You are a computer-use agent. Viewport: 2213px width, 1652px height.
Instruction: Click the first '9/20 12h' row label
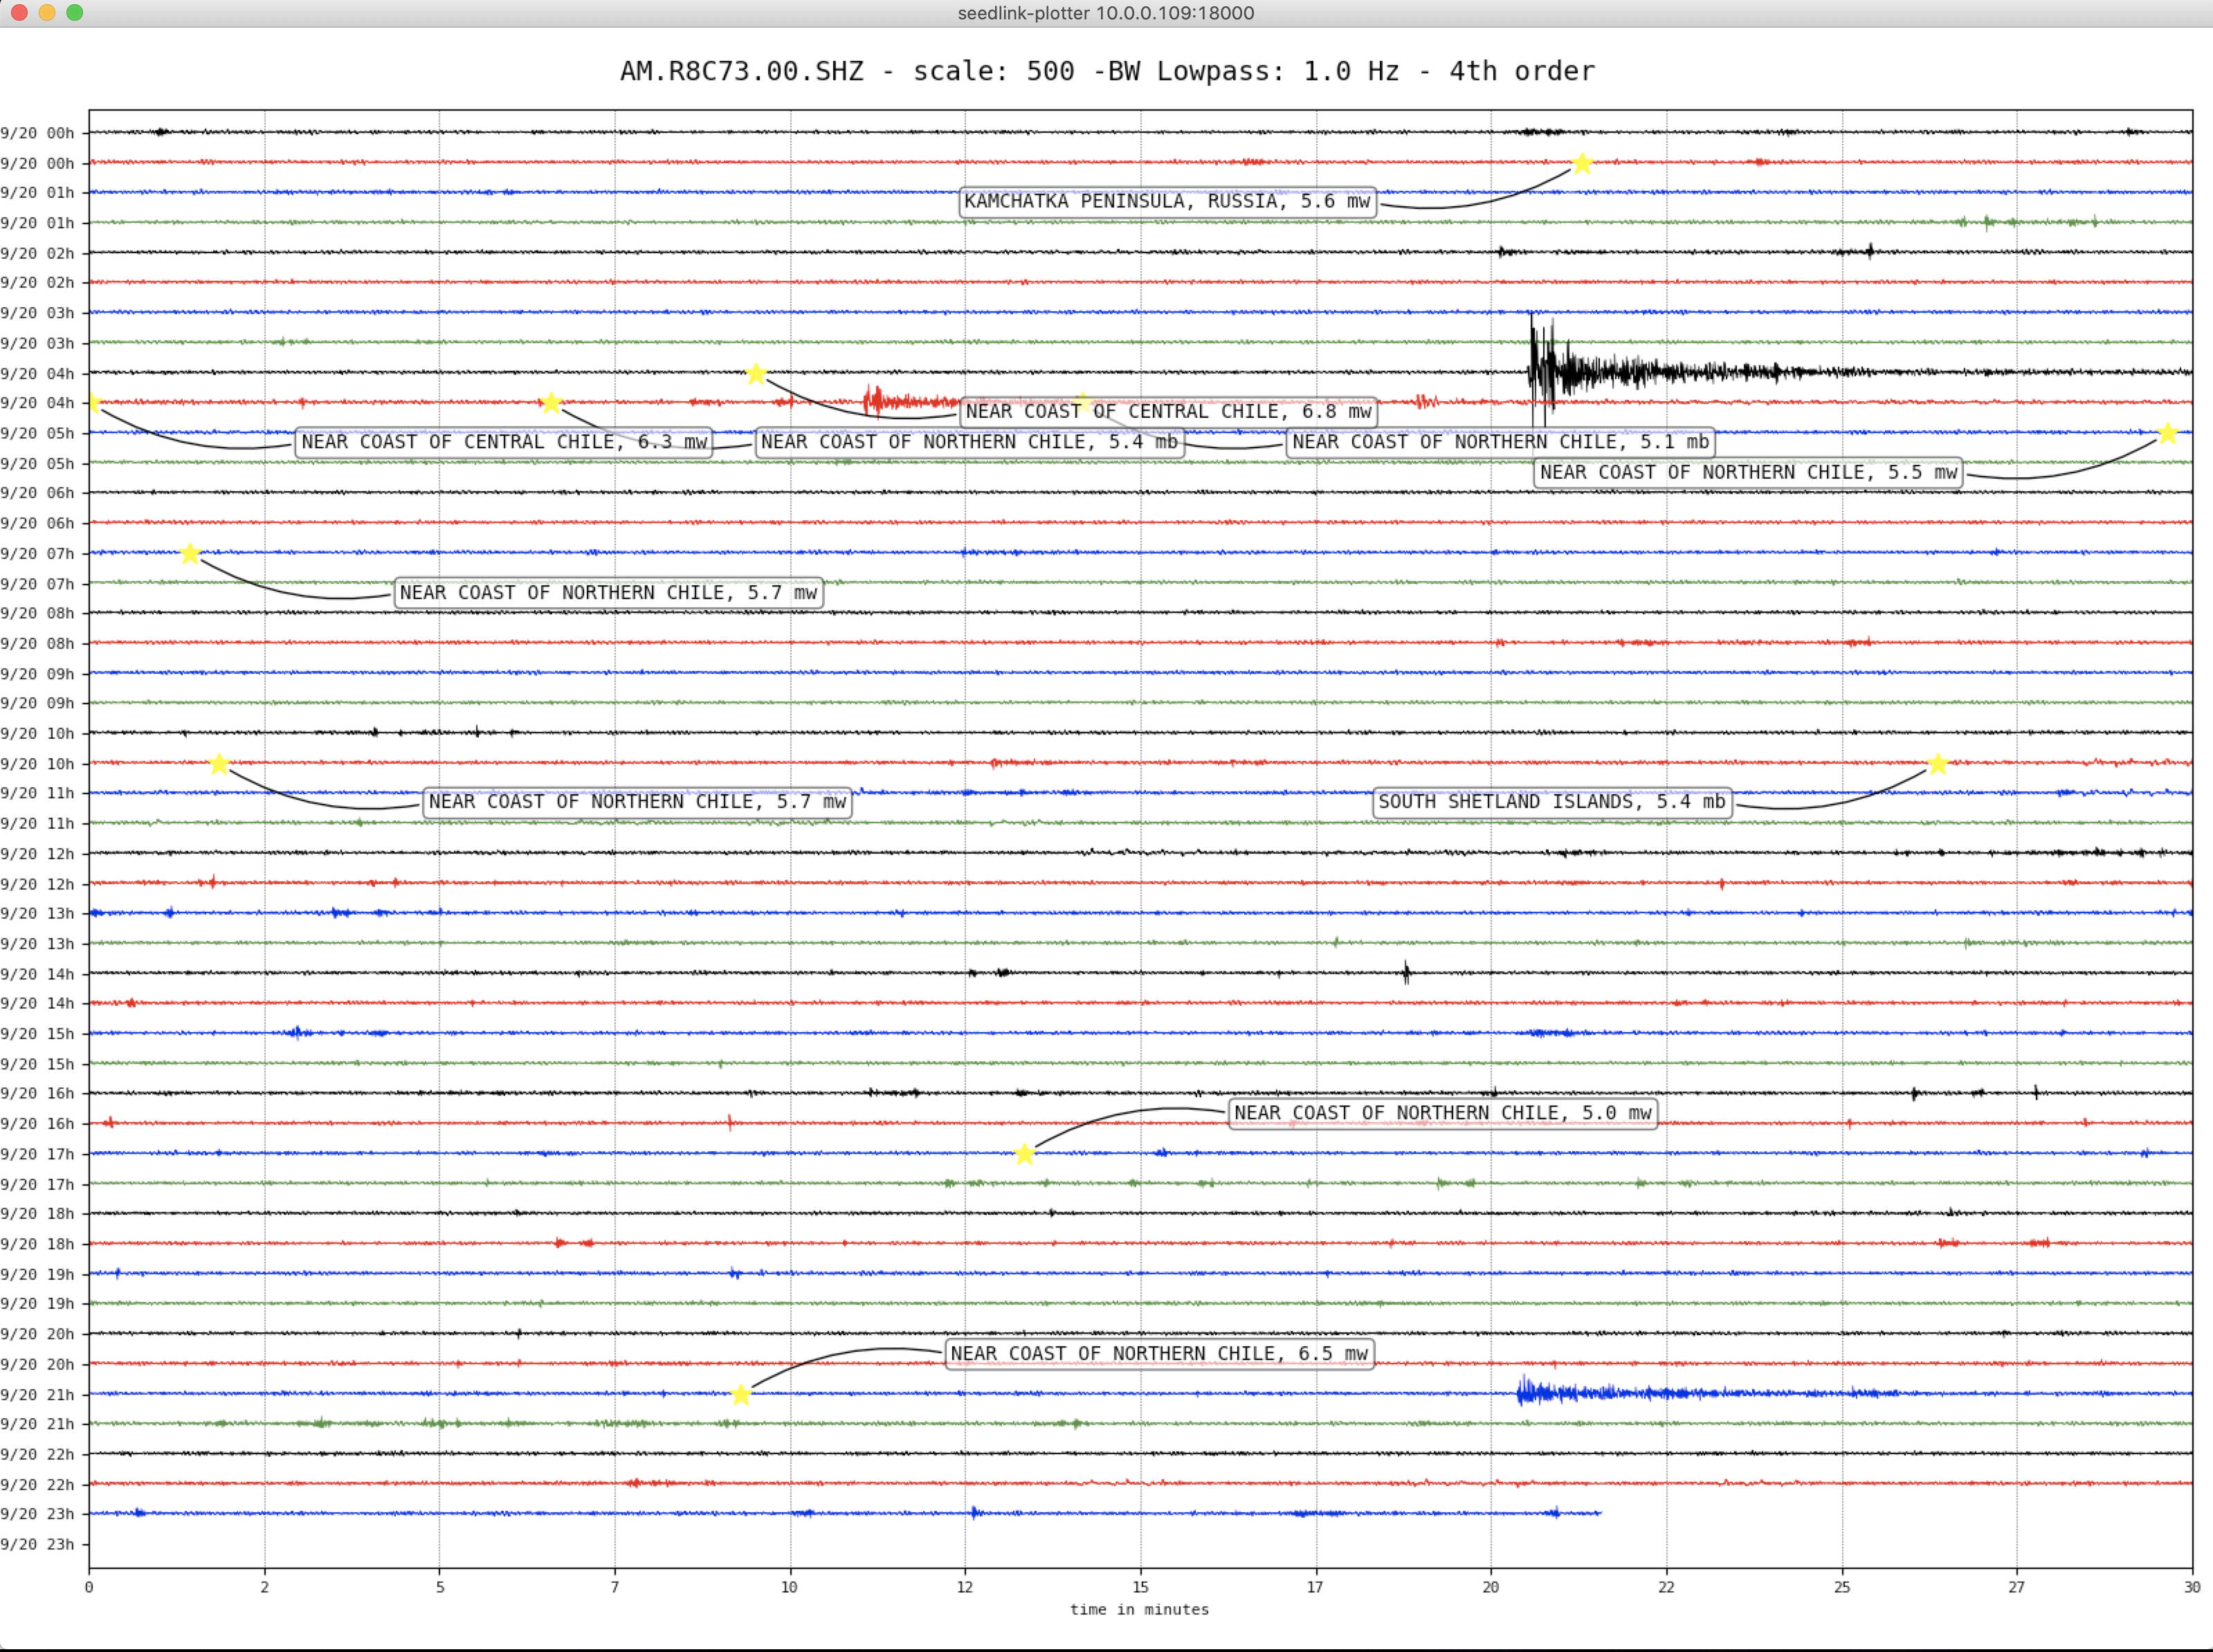click(37, 854)
